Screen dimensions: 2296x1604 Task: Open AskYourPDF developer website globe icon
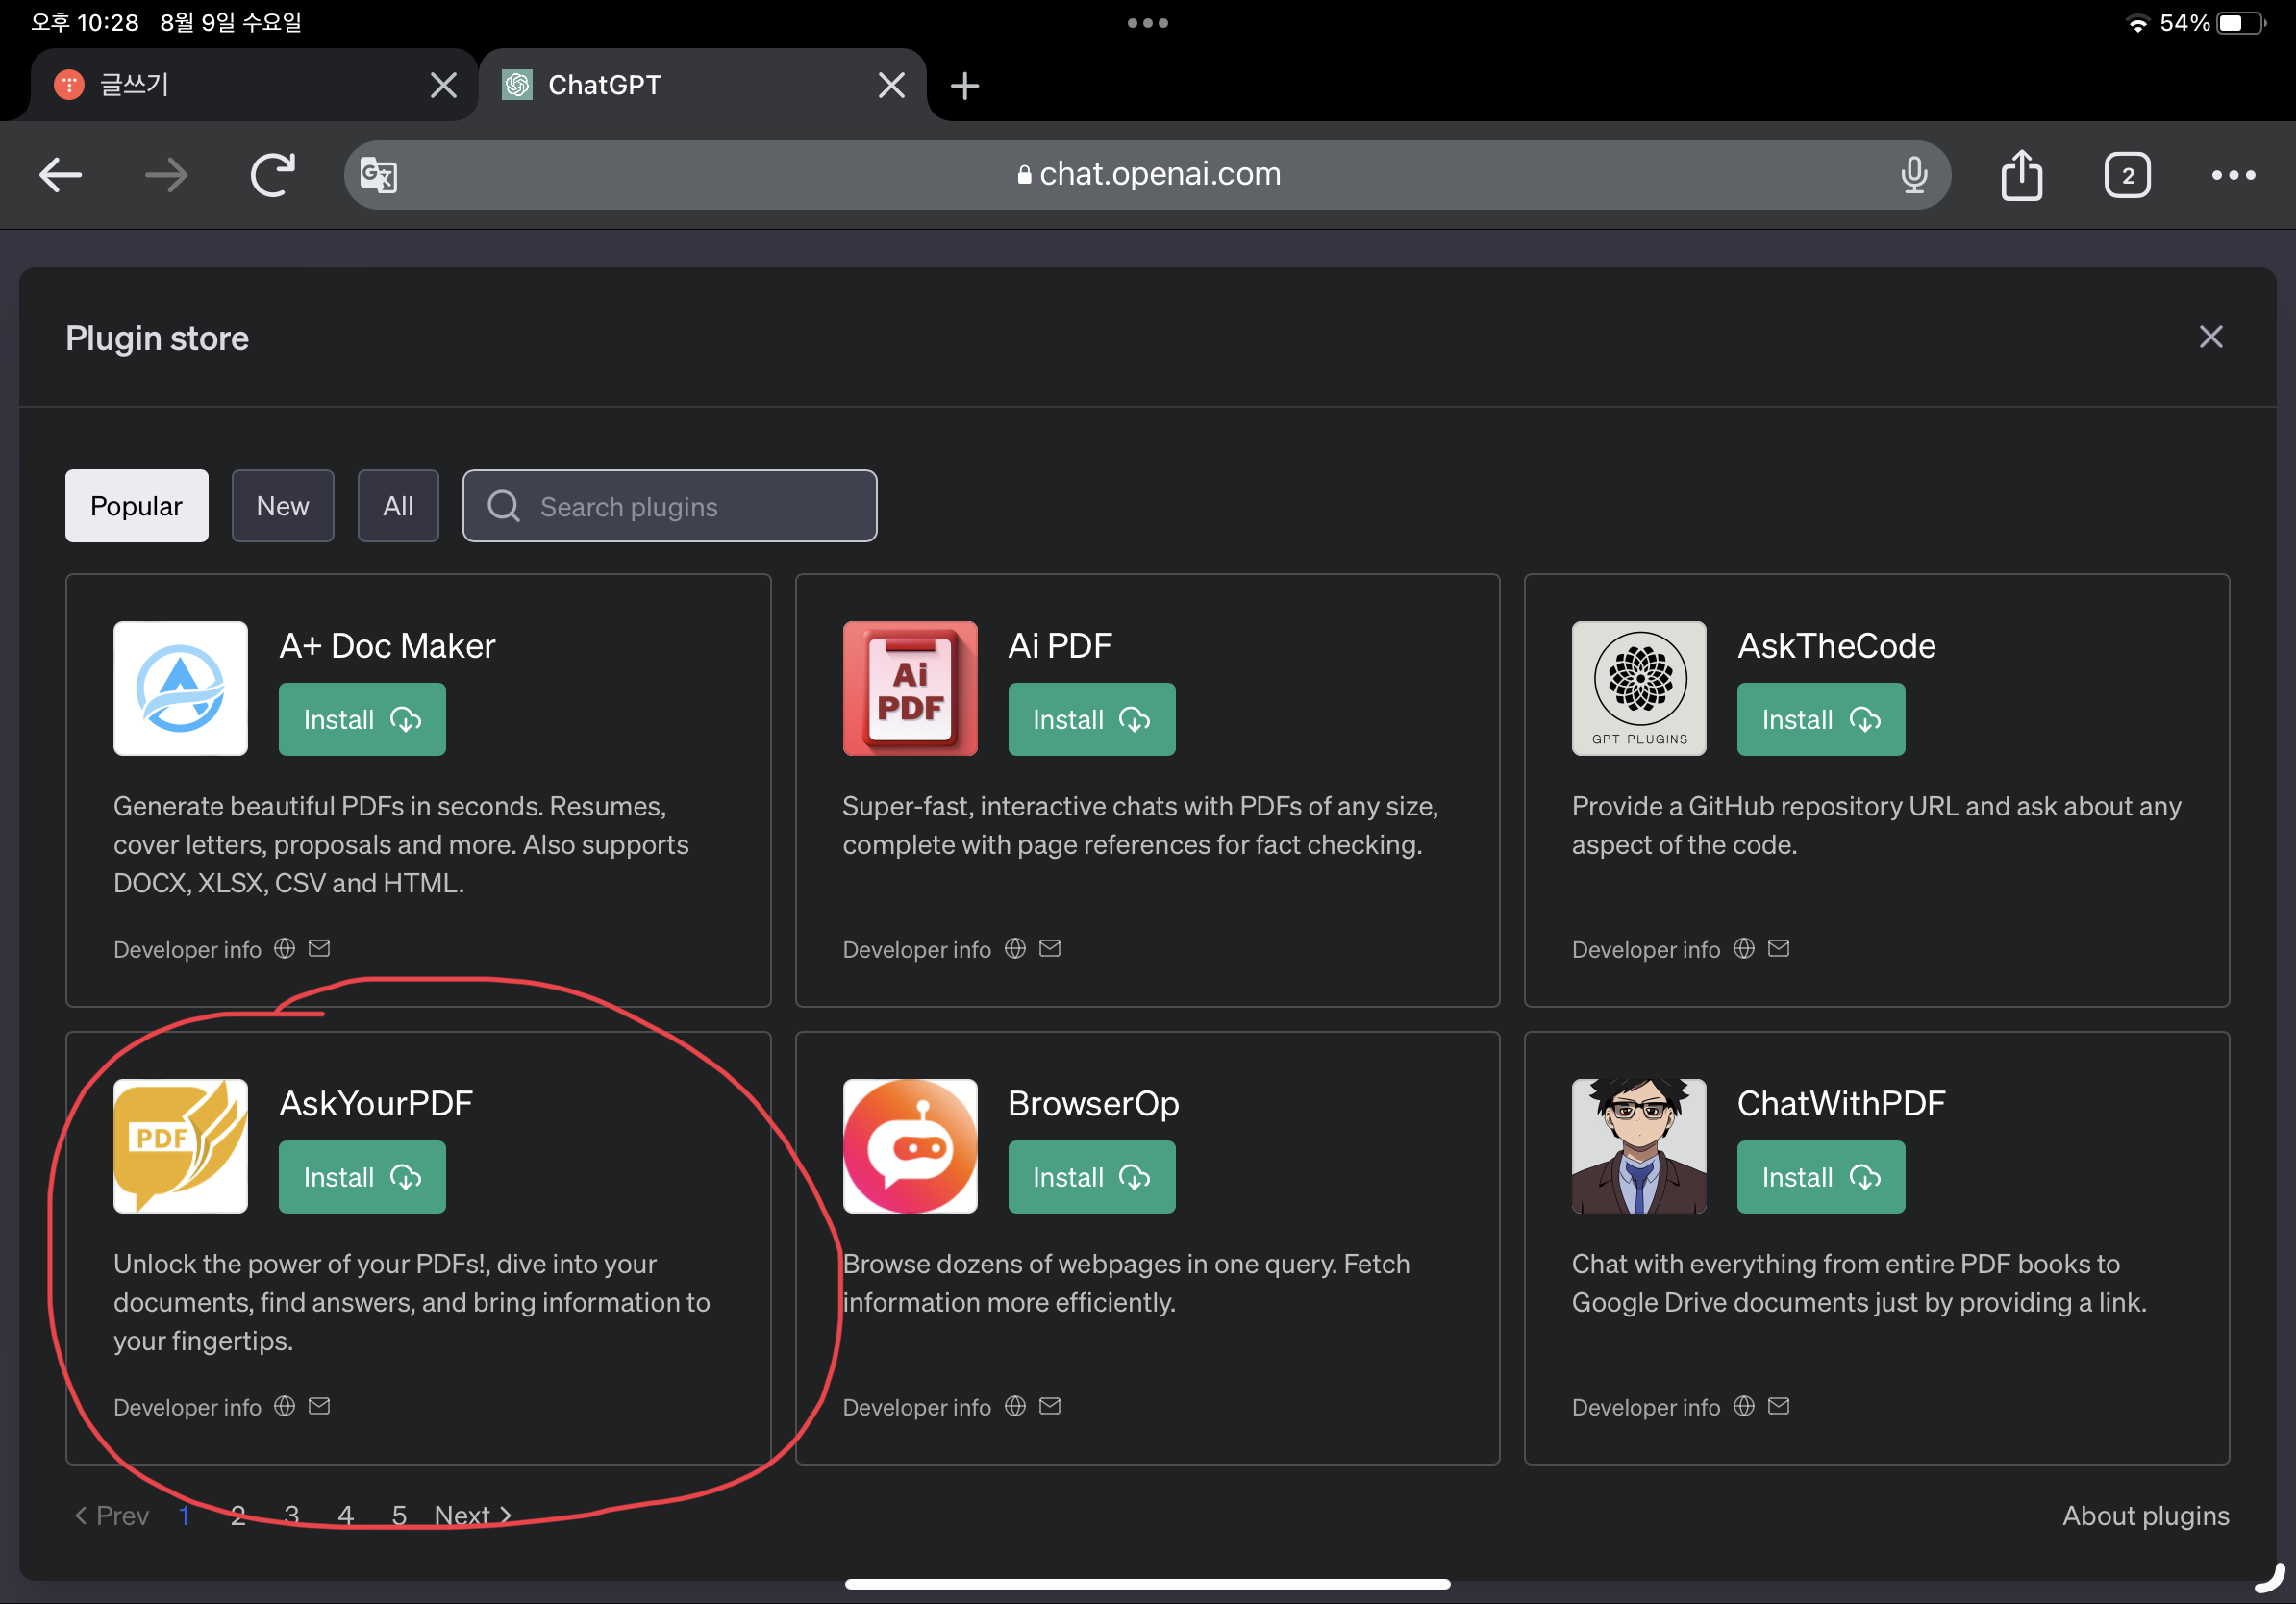click(x=285, y=1406)
